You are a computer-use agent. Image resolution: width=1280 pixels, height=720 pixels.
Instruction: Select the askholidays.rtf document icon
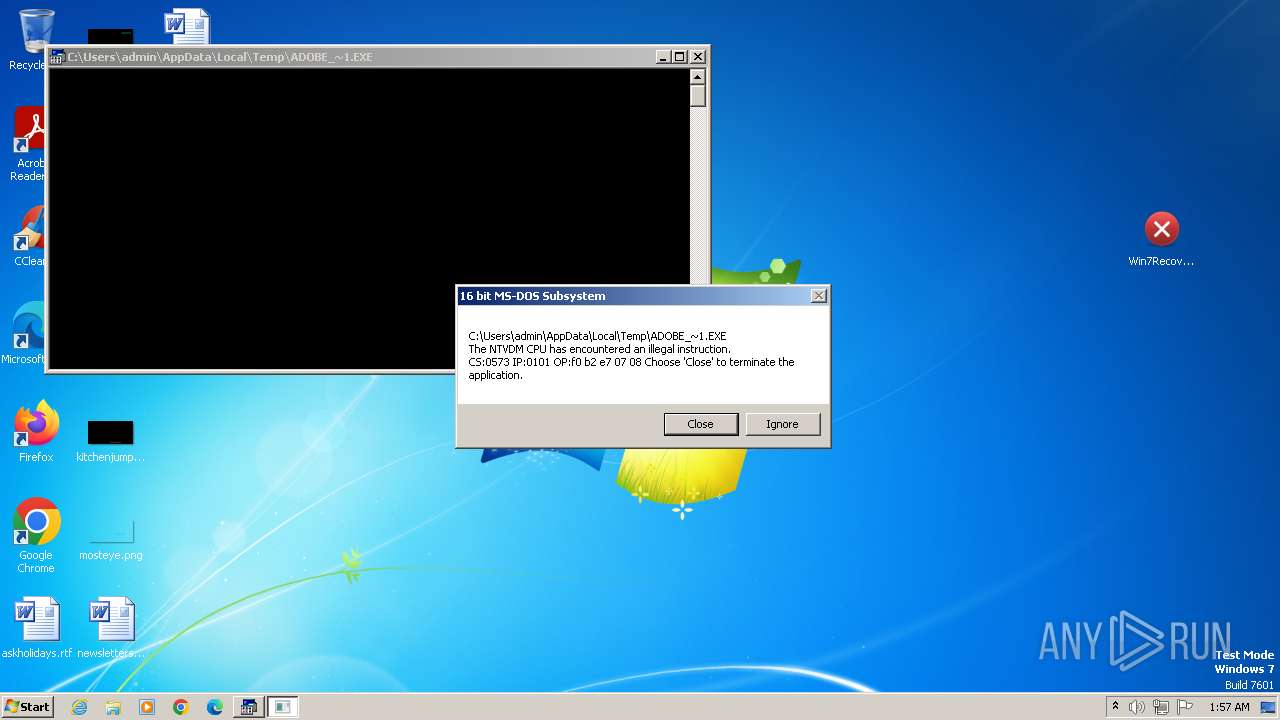pos(37,628)
